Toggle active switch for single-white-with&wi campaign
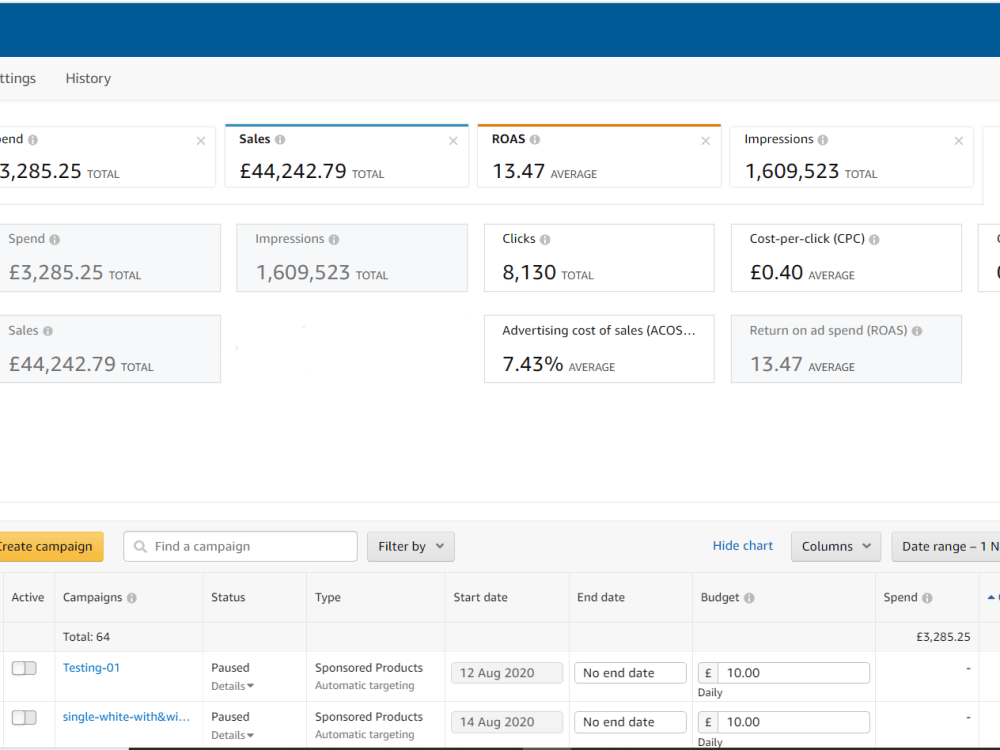This screenshot has height=750, width=1000. 24,717
